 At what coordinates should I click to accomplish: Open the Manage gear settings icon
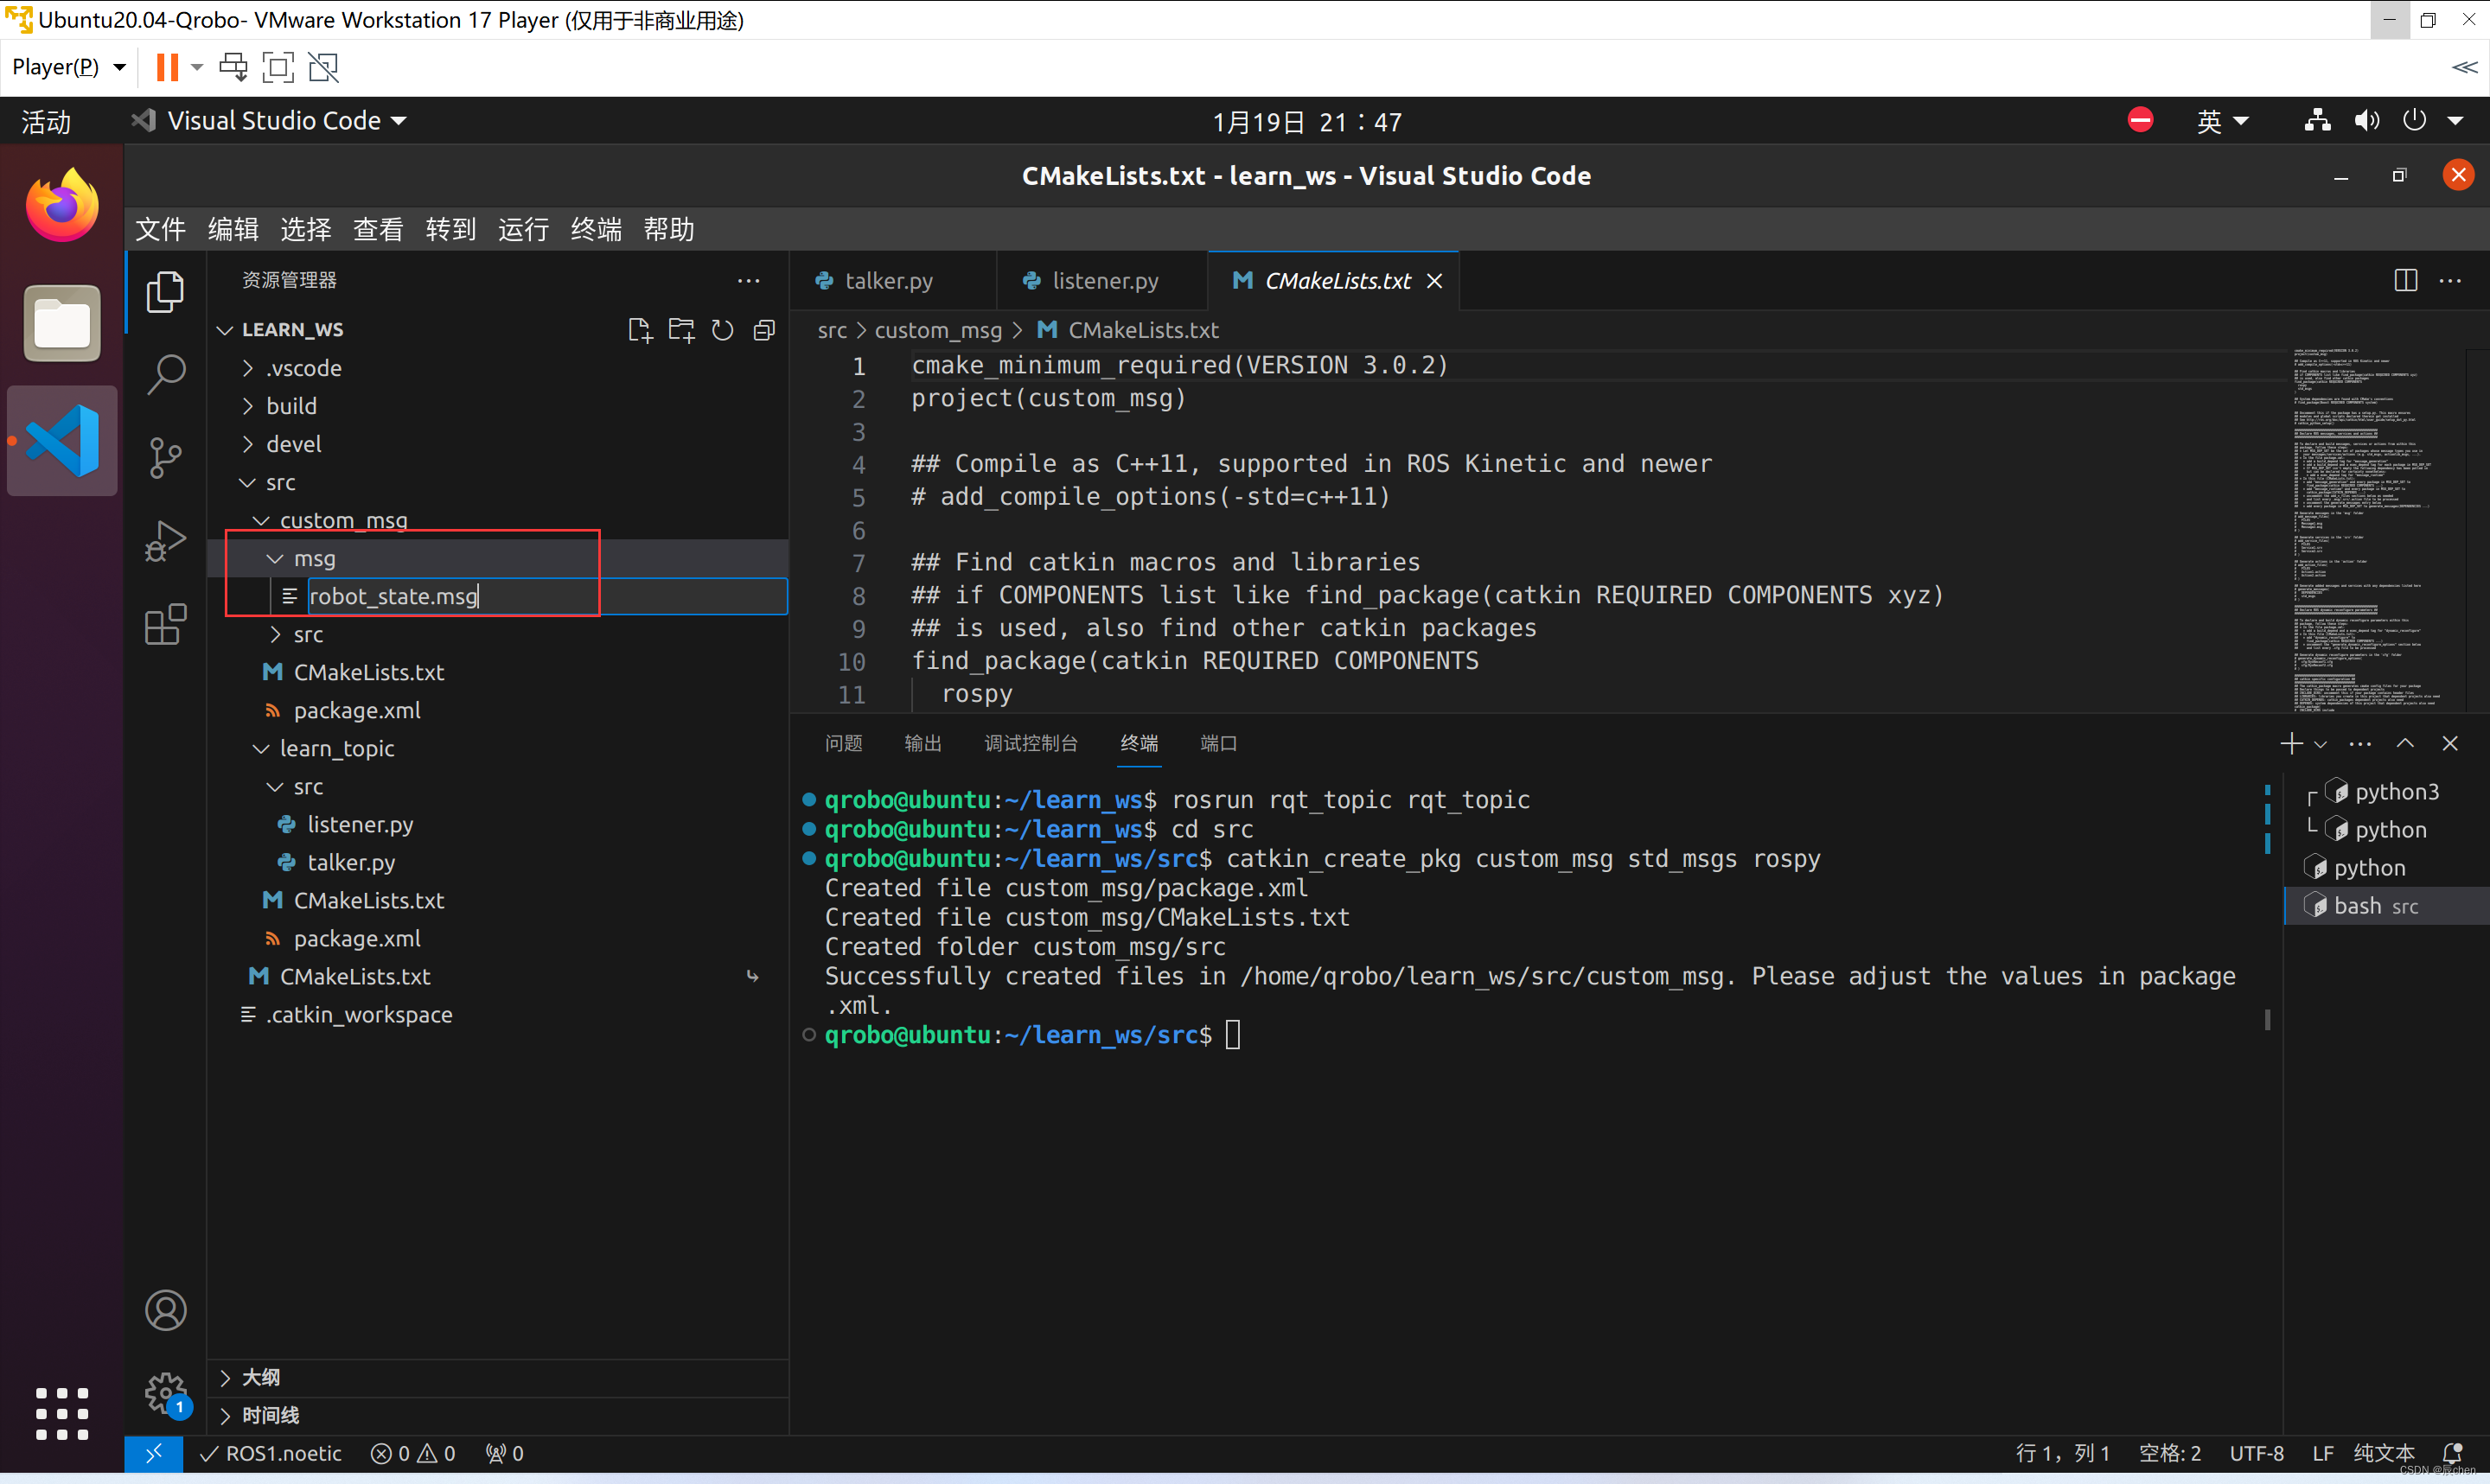[x=165, y=1393]
